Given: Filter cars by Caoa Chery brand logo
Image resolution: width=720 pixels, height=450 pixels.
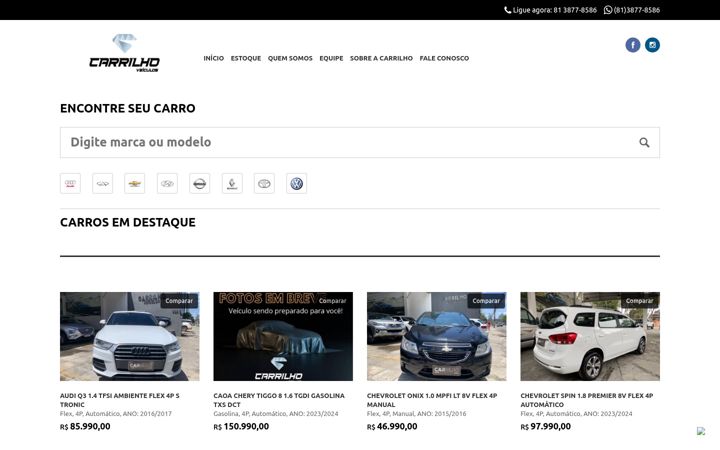Looking at the screenshot, I should (102, 184).
